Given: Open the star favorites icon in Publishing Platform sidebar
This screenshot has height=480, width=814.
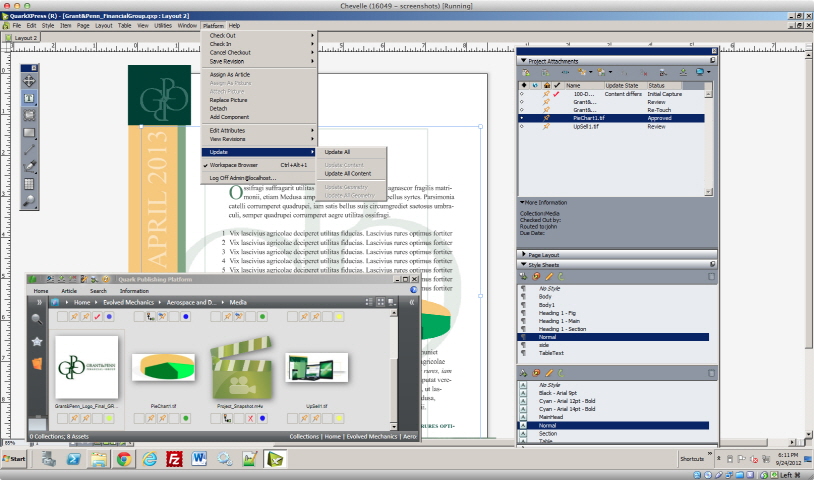Looking at the screenshot, I should click(x=37, y=341).
